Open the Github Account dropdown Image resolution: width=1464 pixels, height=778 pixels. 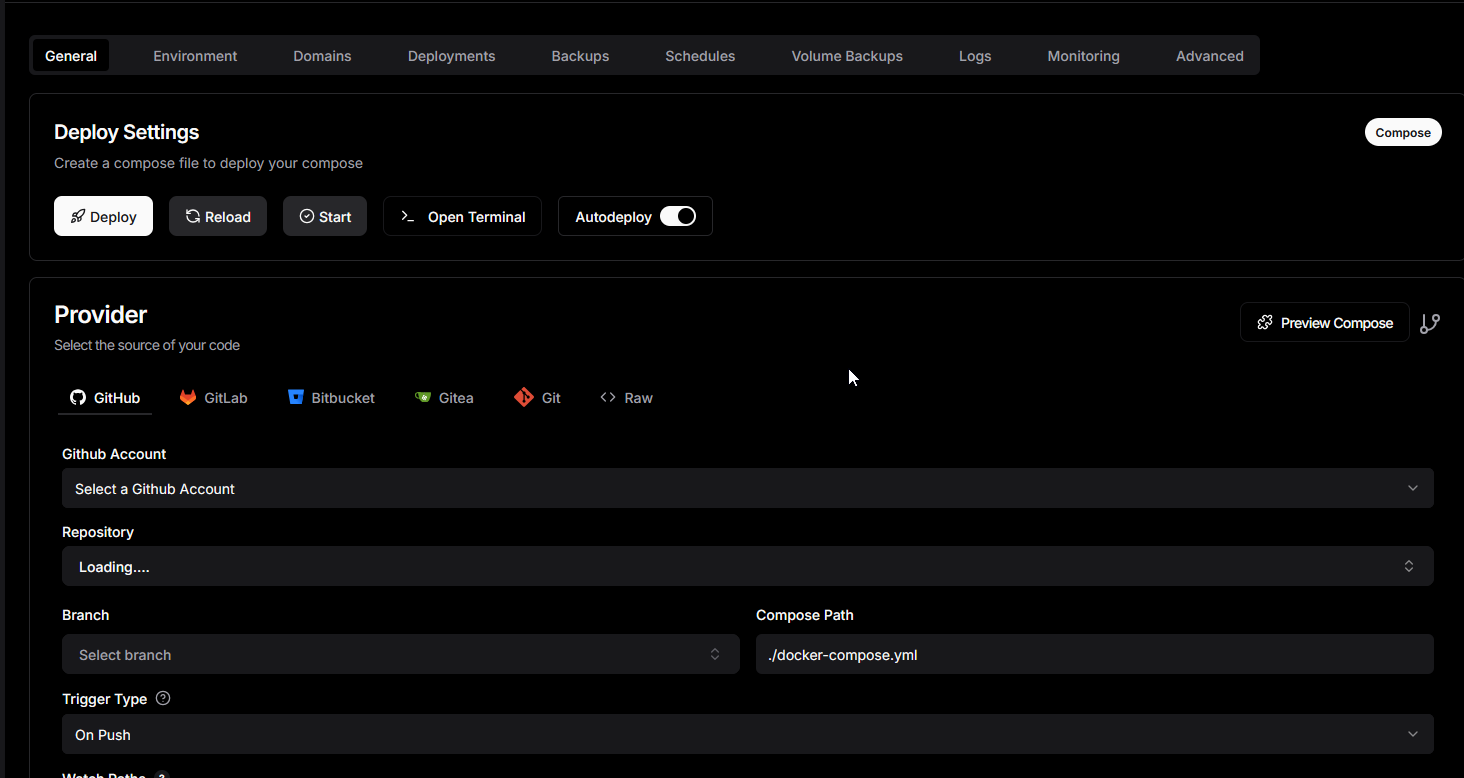pyautogui.click(x=747, y=489)
